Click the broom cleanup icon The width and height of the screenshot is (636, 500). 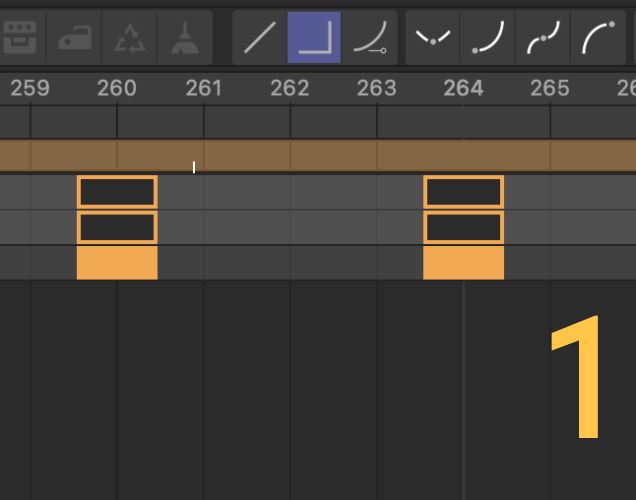coord(185,38)
